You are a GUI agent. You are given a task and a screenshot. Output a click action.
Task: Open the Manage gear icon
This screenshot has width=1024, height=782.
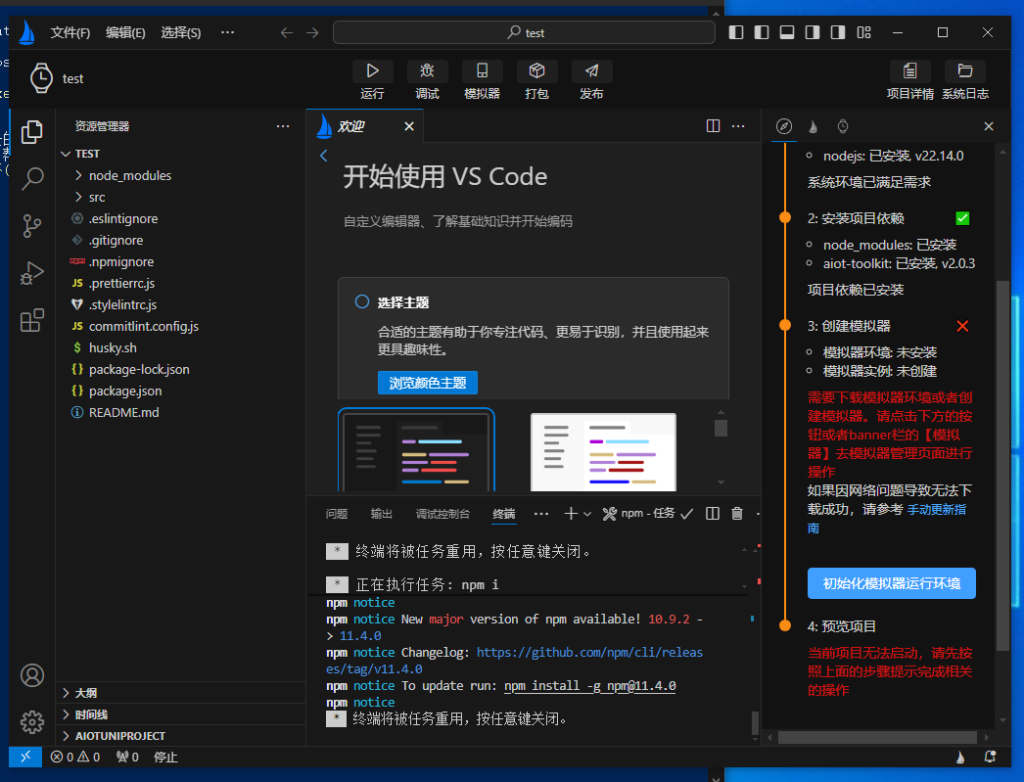pos(32,722)
